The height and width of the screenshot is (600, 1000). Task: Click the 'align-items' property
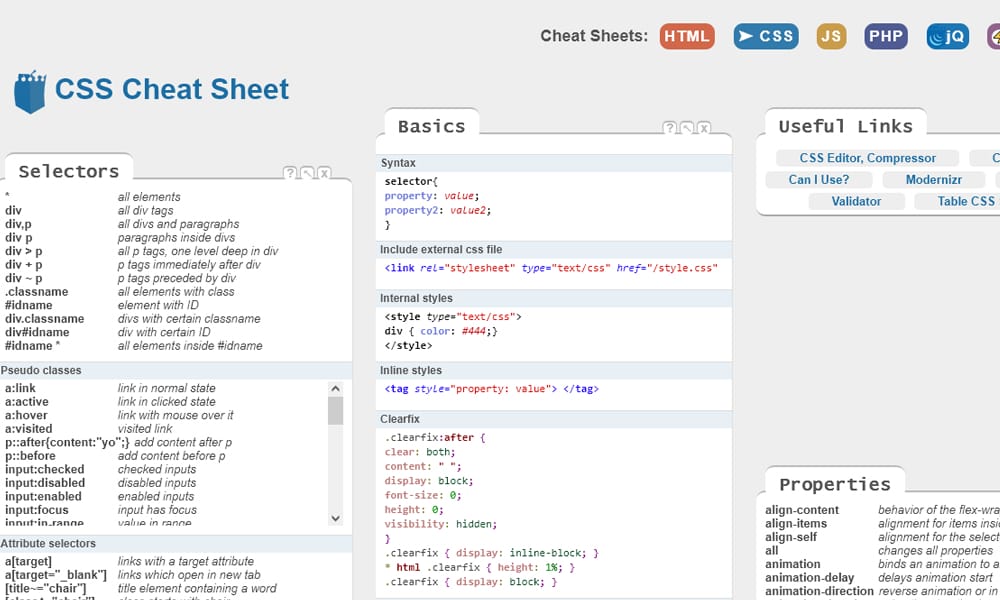796,523
